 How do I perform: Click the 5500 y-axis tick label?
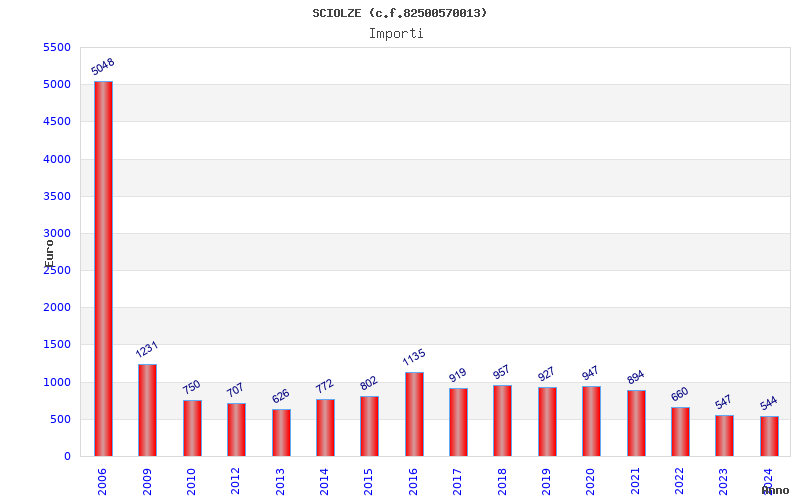point(57,47)
